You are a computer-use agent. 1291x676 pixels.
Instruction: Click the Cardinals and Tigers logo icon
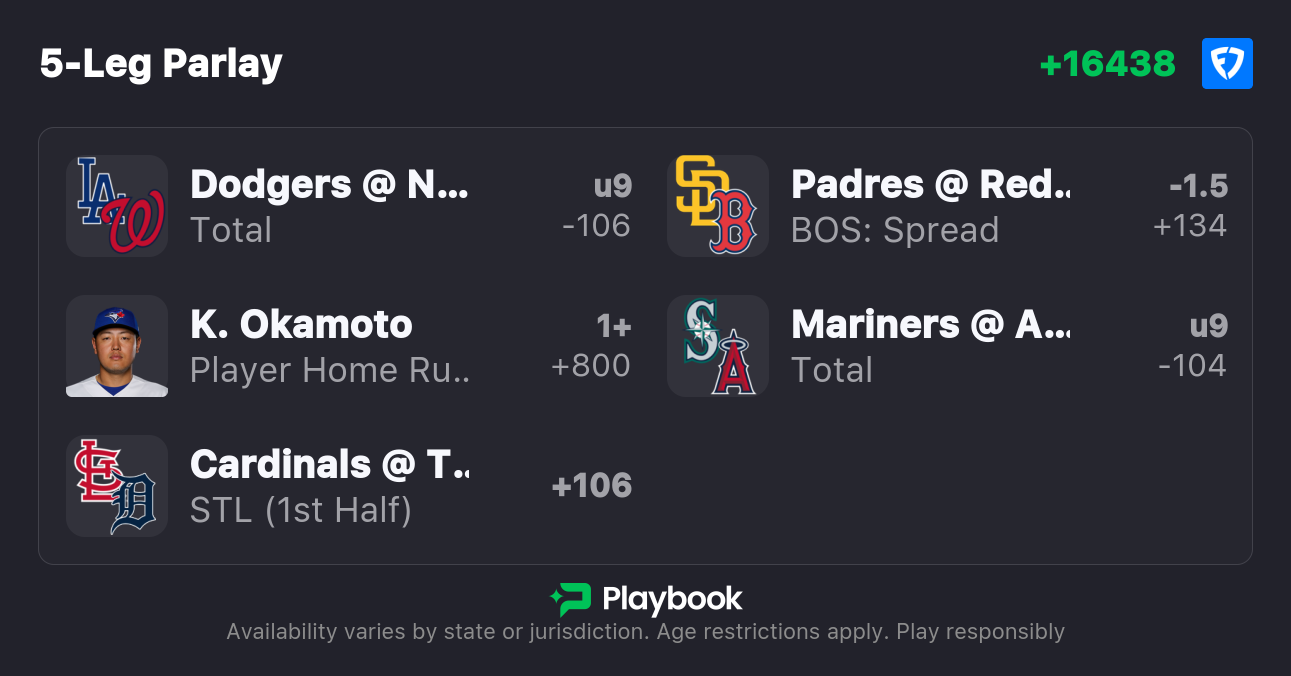[117, 486]
